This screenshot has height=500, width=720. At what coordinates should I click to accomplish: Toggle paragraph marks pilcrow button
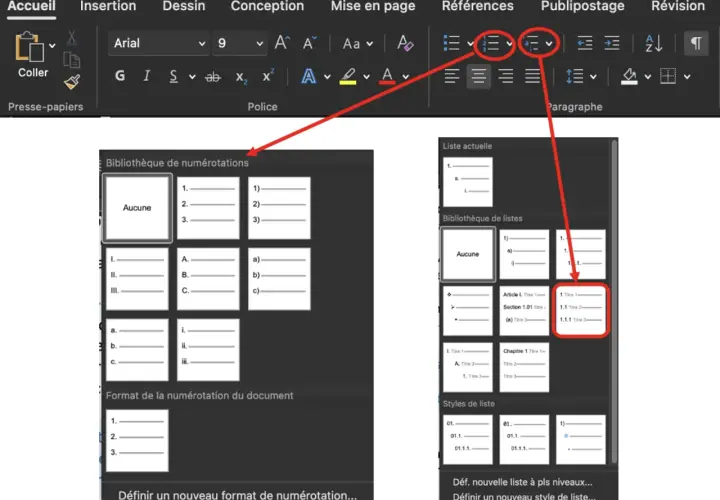[x=696, y=43]
